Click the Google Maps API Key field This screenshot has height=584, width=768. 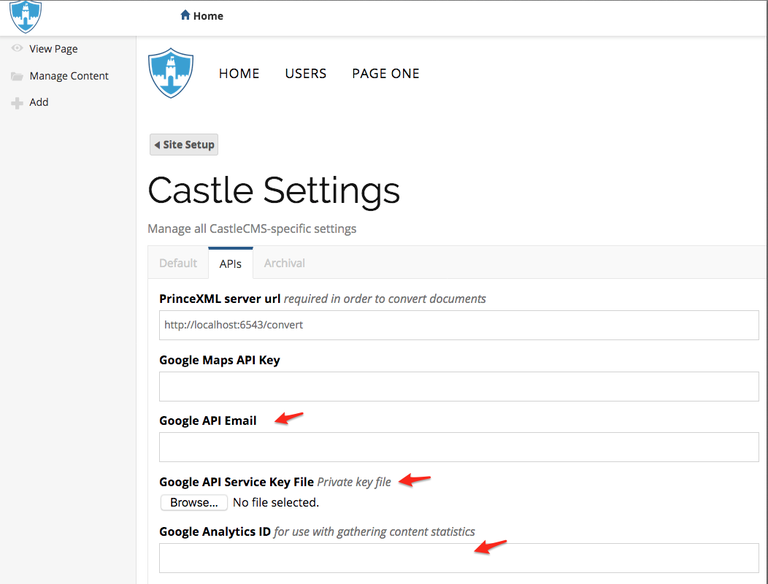[x=459, y=387]
